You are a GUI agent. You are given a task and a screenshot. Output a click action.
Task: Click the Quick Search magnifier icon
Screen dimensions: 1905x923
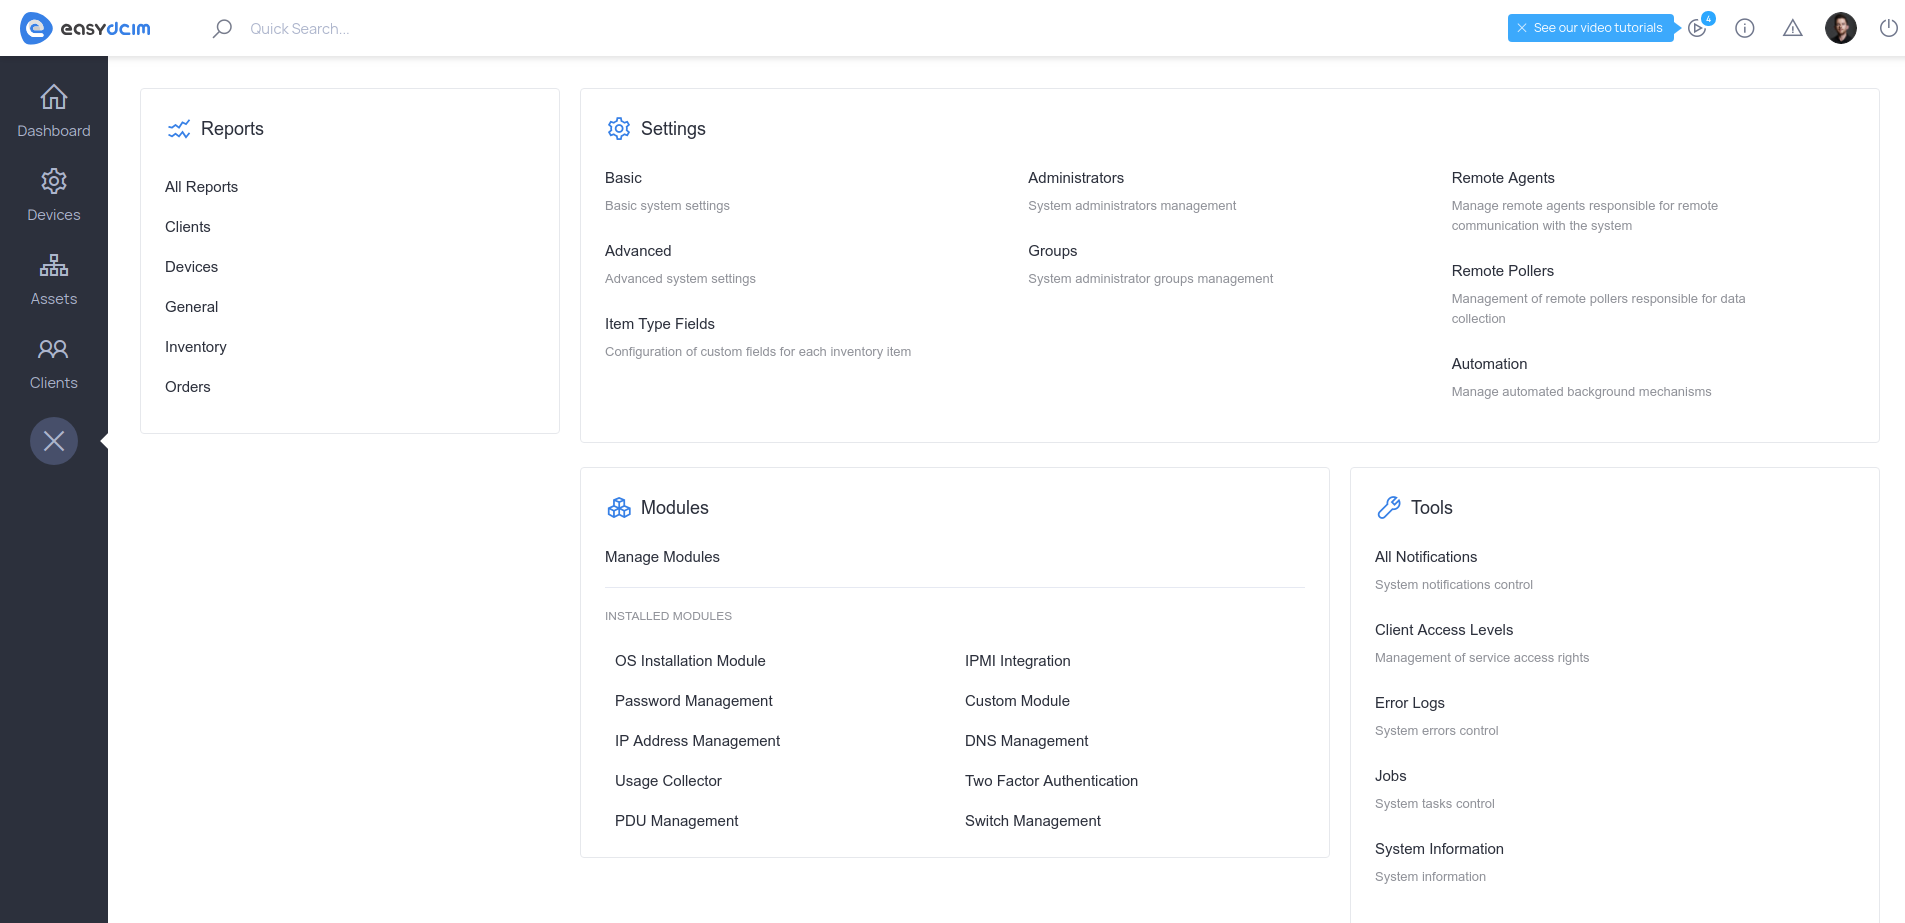(x=222, y=28)
